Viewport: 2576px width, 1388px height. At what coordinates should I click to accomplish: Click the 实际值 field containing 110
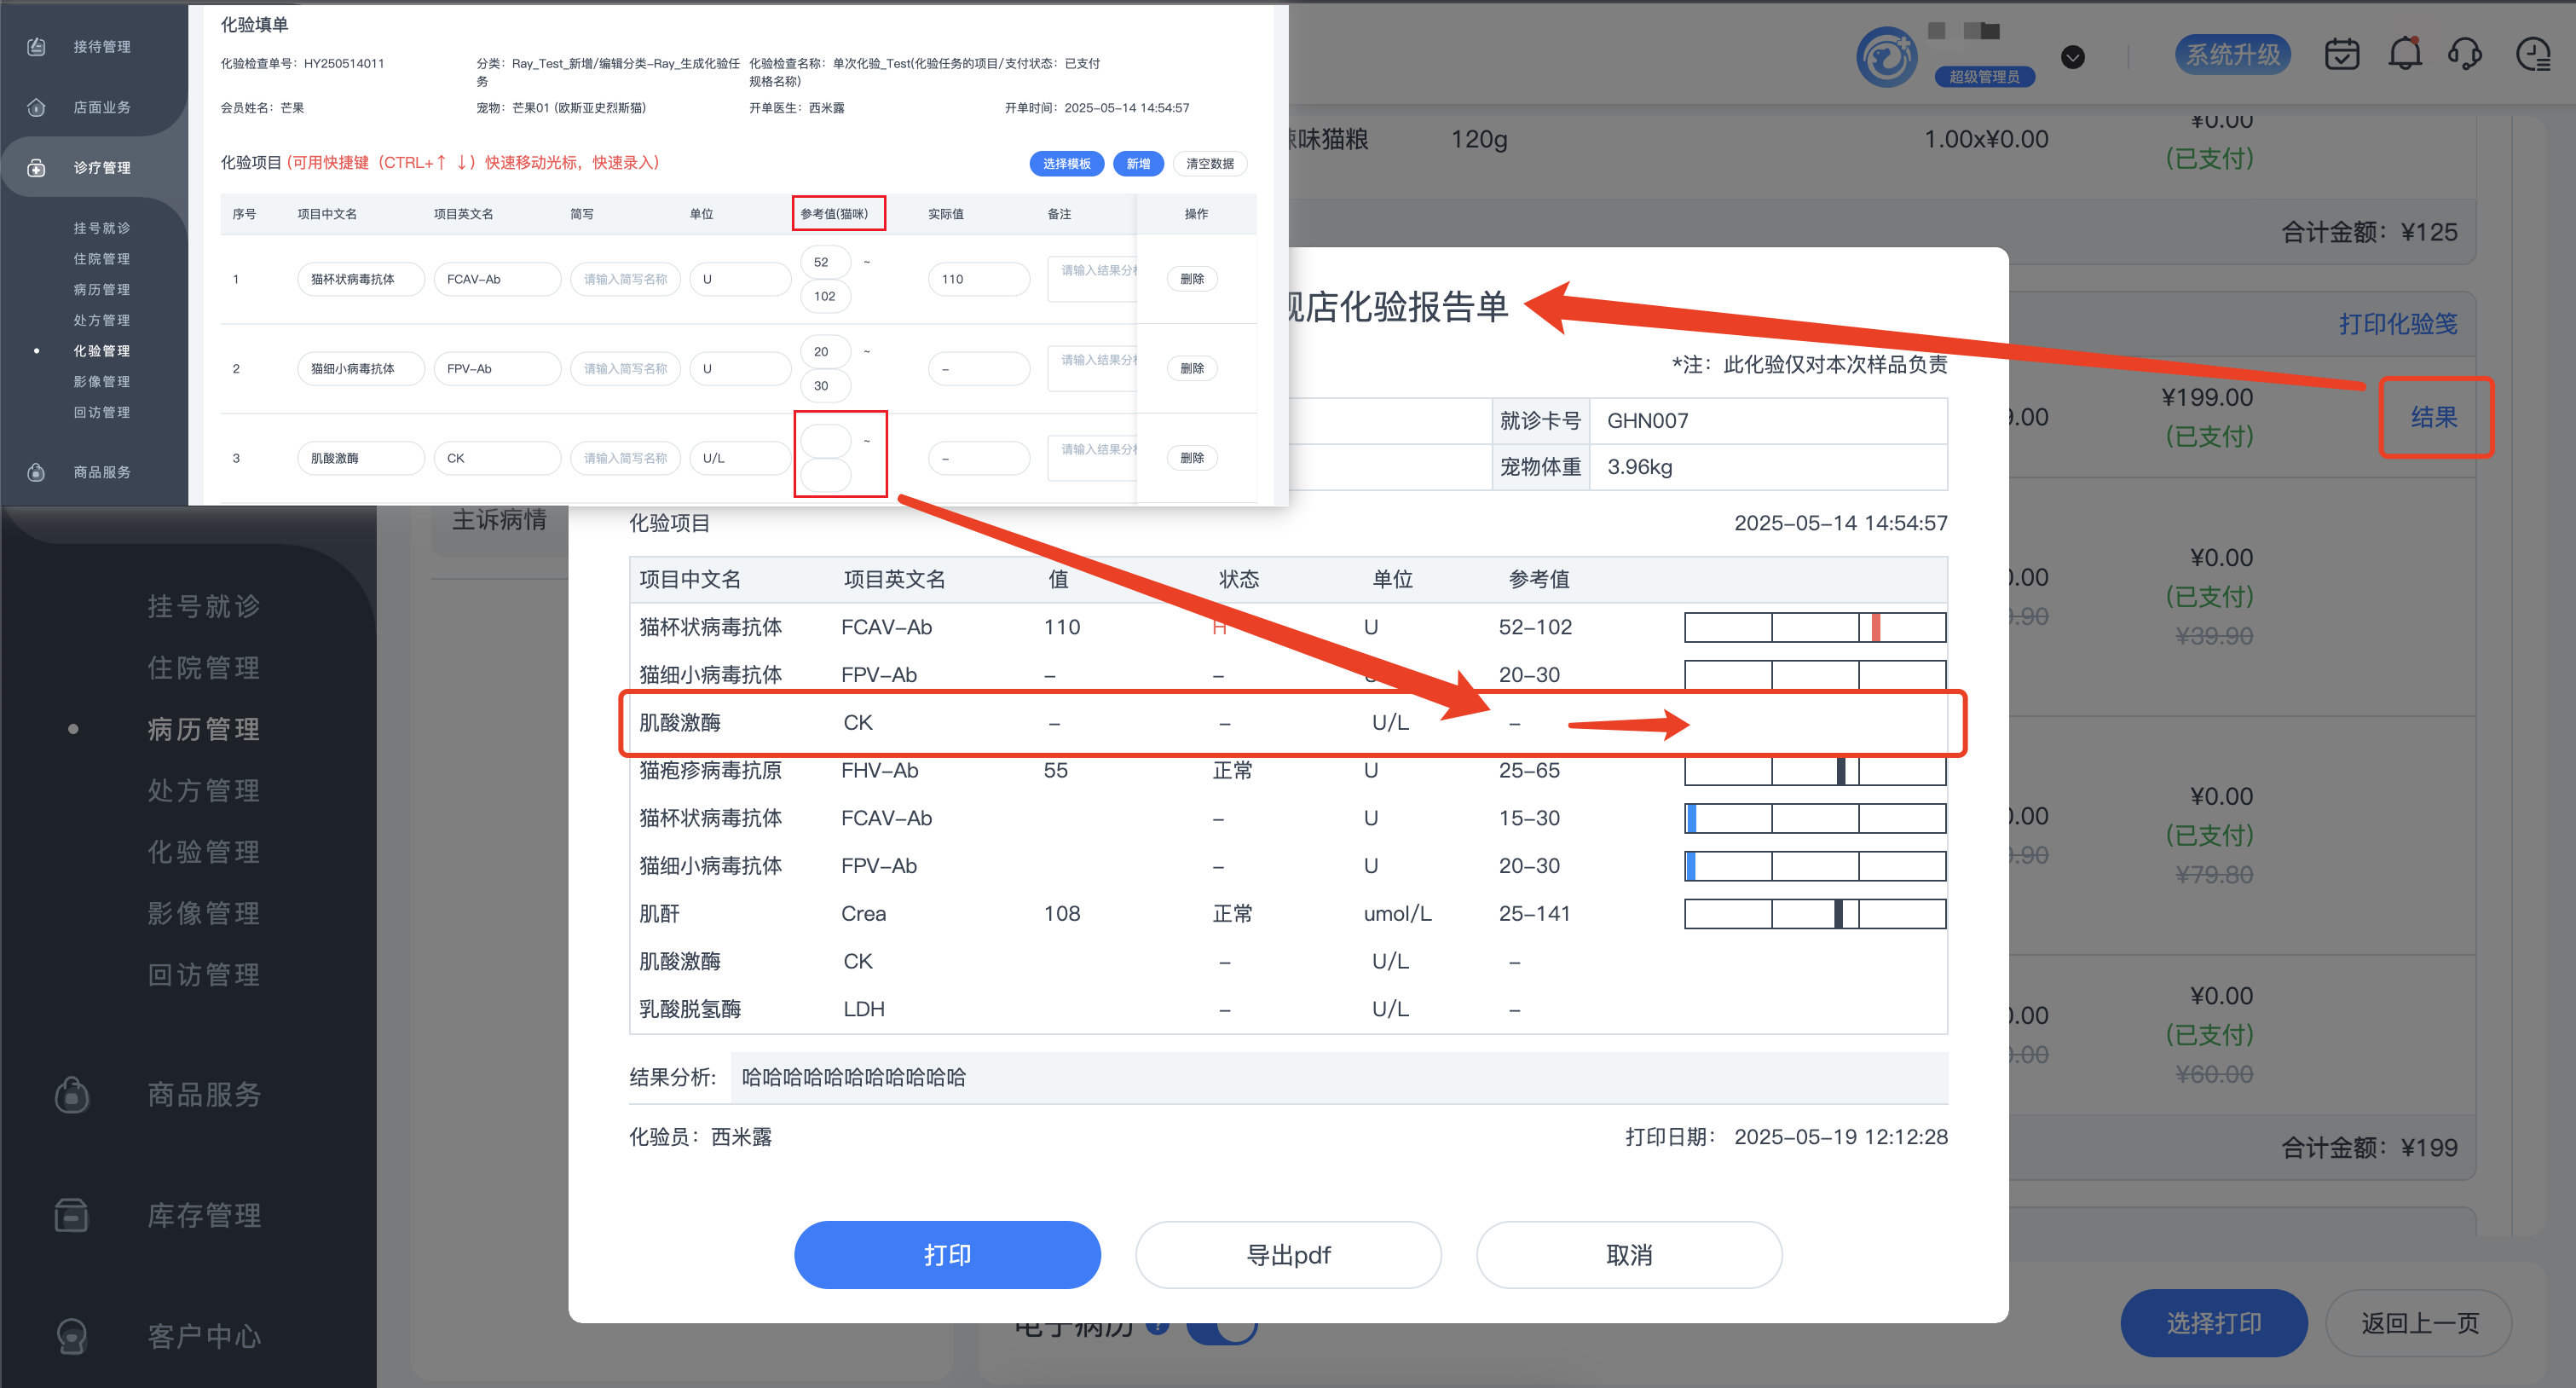(978, 279)
